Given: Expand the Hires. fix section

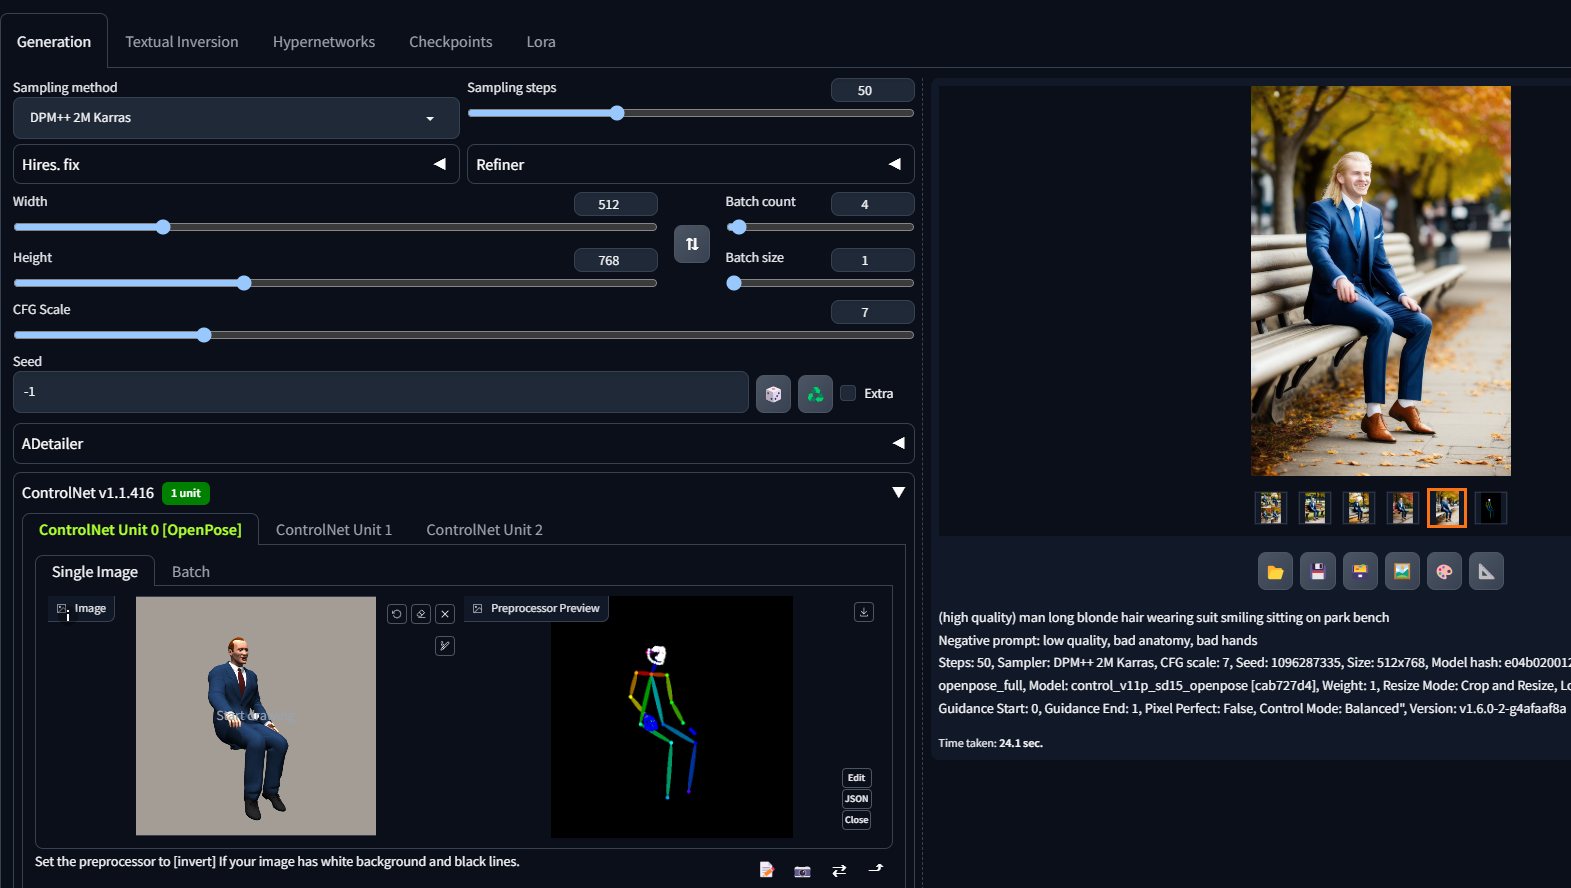Looking at the screenshot, I should (236, 164).
